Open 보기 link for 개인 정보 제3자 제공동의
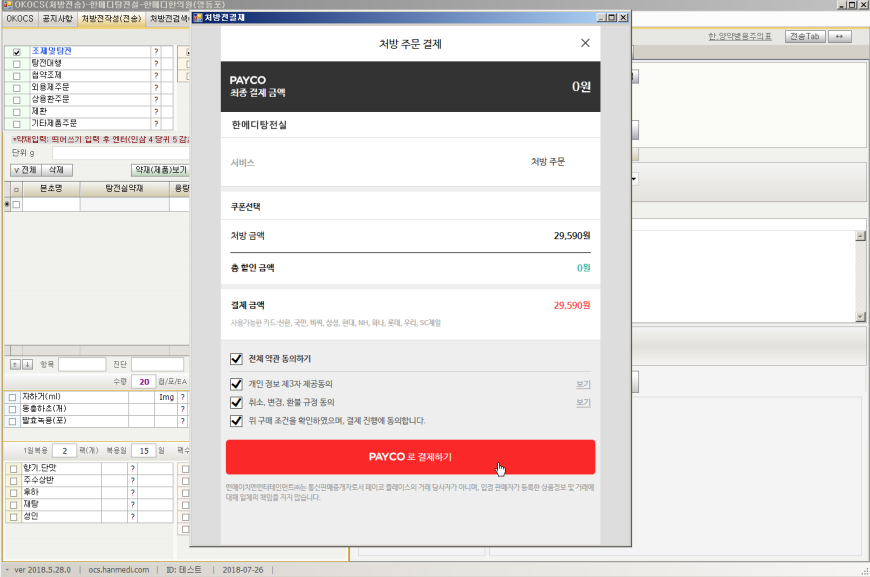The width and height of the screenshot is (870, 577). click(583, 384)
